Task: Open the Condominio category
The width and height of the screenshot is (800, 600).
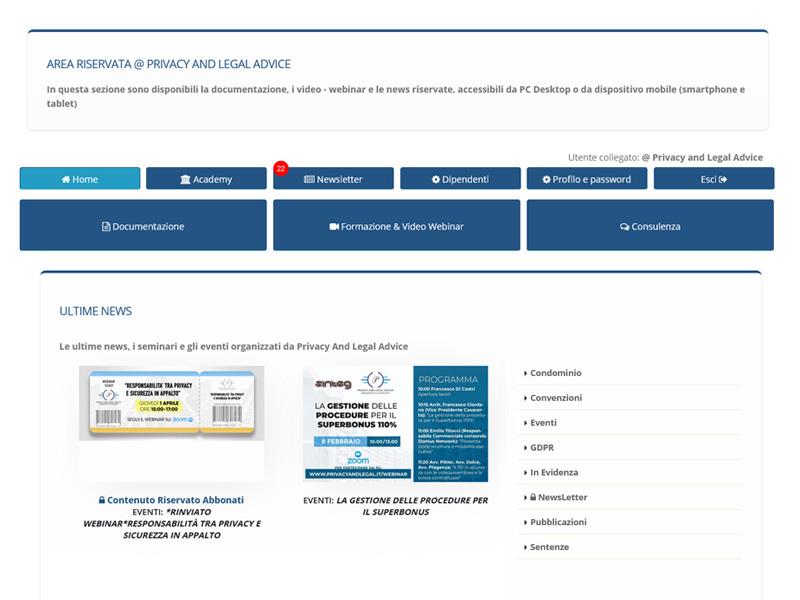Action: [x=556, y=373]
